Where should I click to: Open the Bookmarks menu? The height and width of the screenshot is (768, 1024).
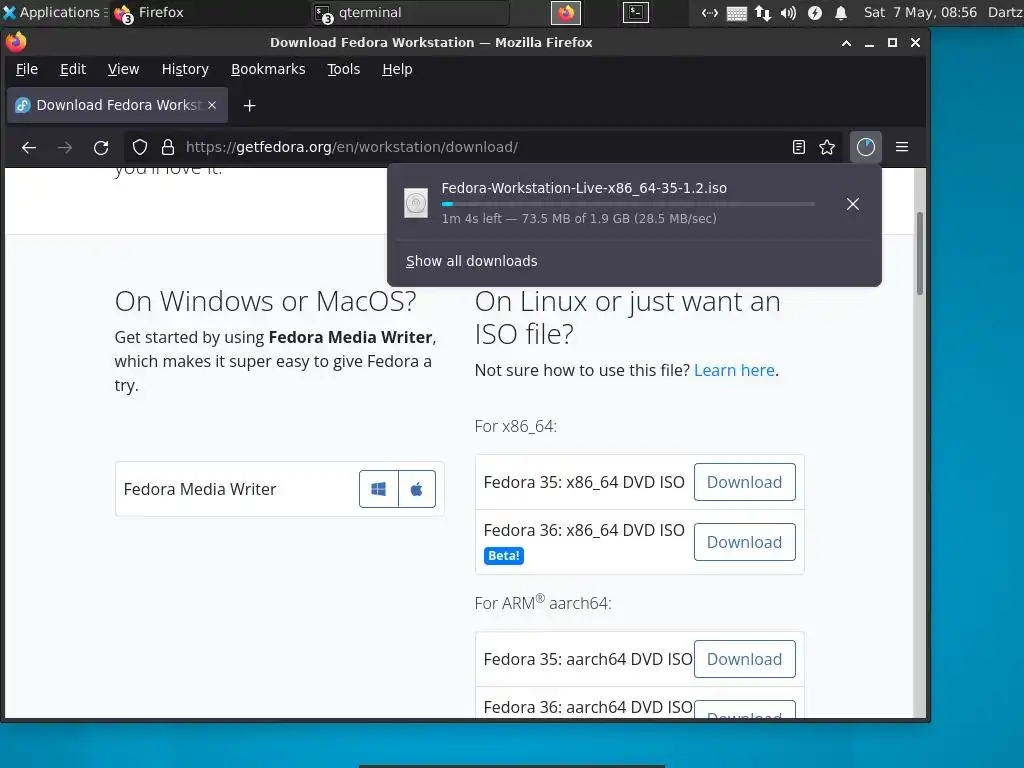click(268, 69)
